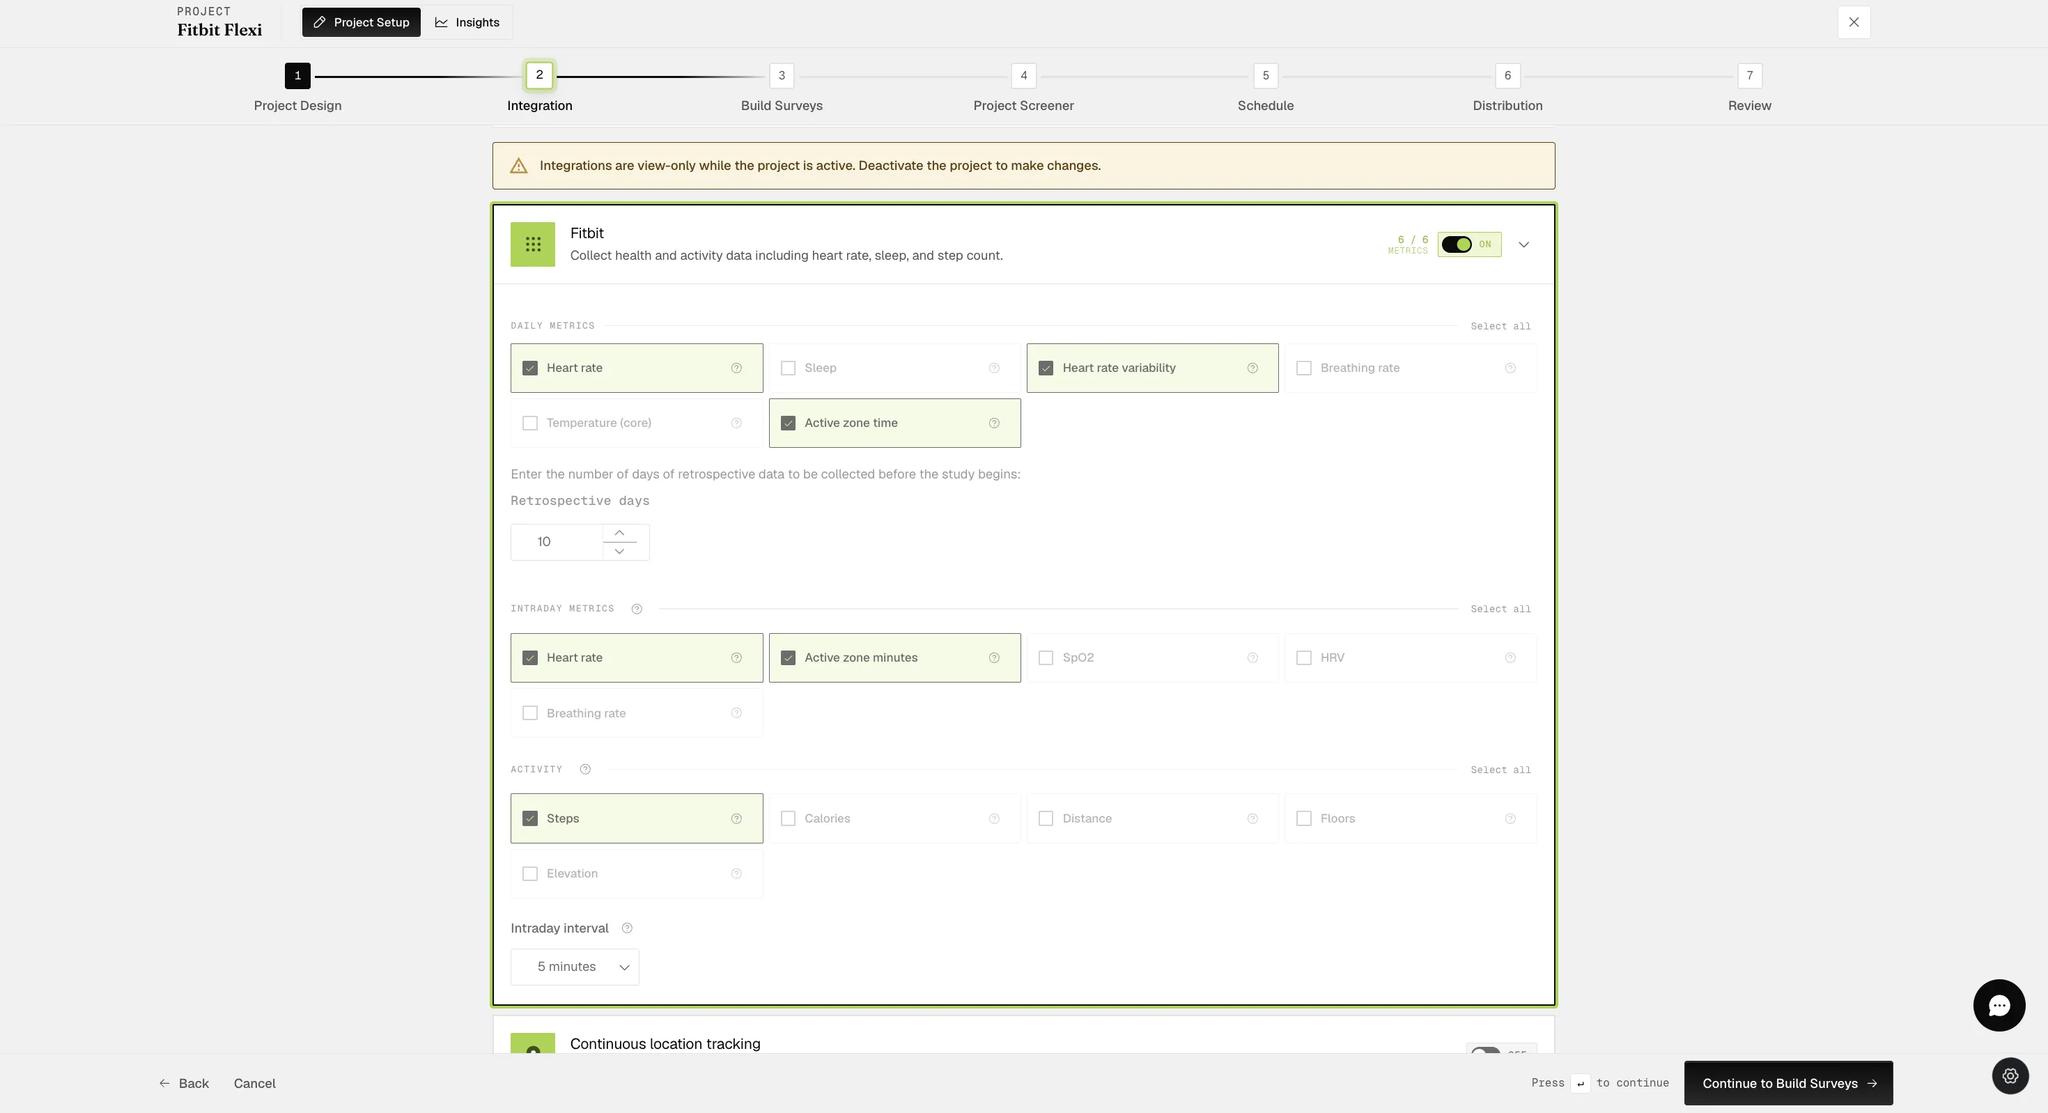The height and width of the screenshot is (1113, 2048).
Task: Open help icon for intraday Breathing rate
Action: coord(736,713)
